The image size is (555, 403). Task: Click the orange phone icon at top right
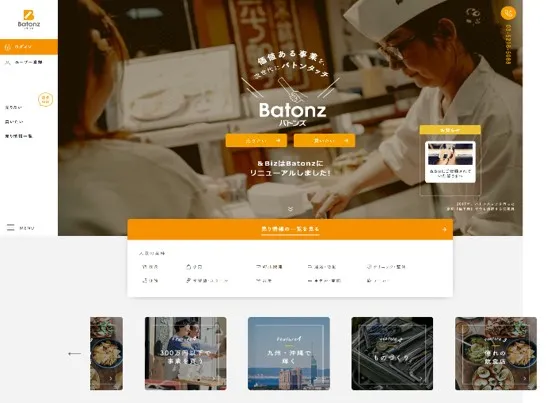[508, 13]
